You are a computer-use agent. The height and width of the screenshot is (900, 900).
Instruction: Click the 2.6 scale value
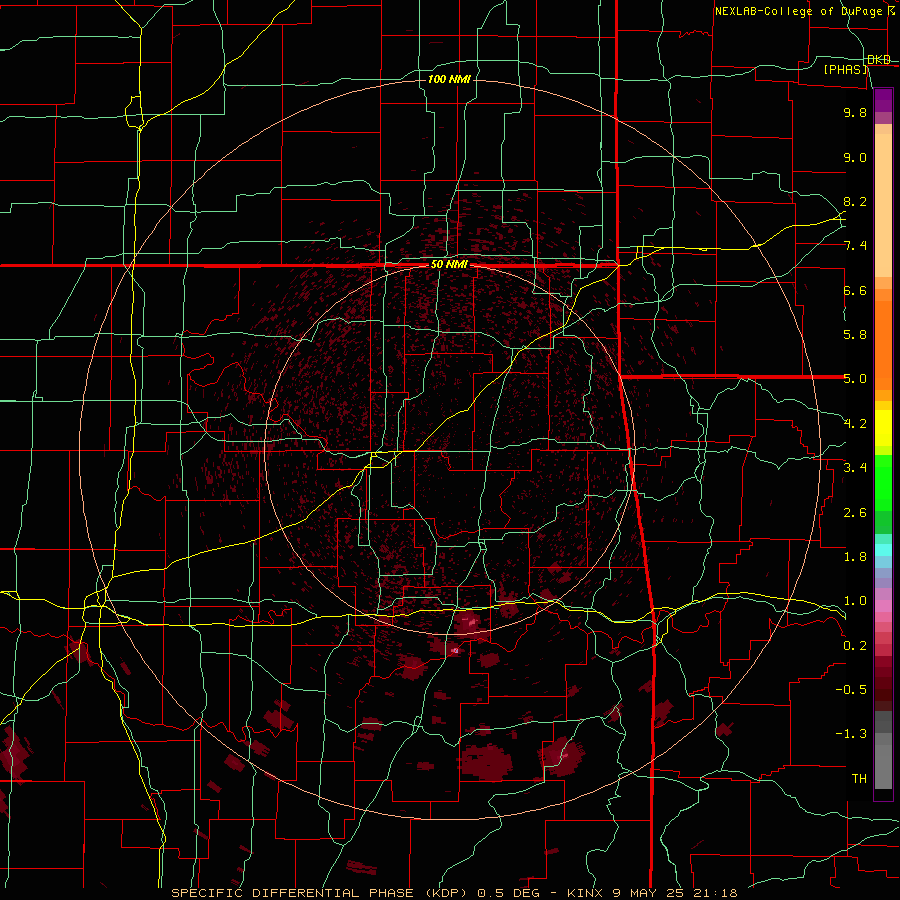pyautogui.click(x=855, y=512)
